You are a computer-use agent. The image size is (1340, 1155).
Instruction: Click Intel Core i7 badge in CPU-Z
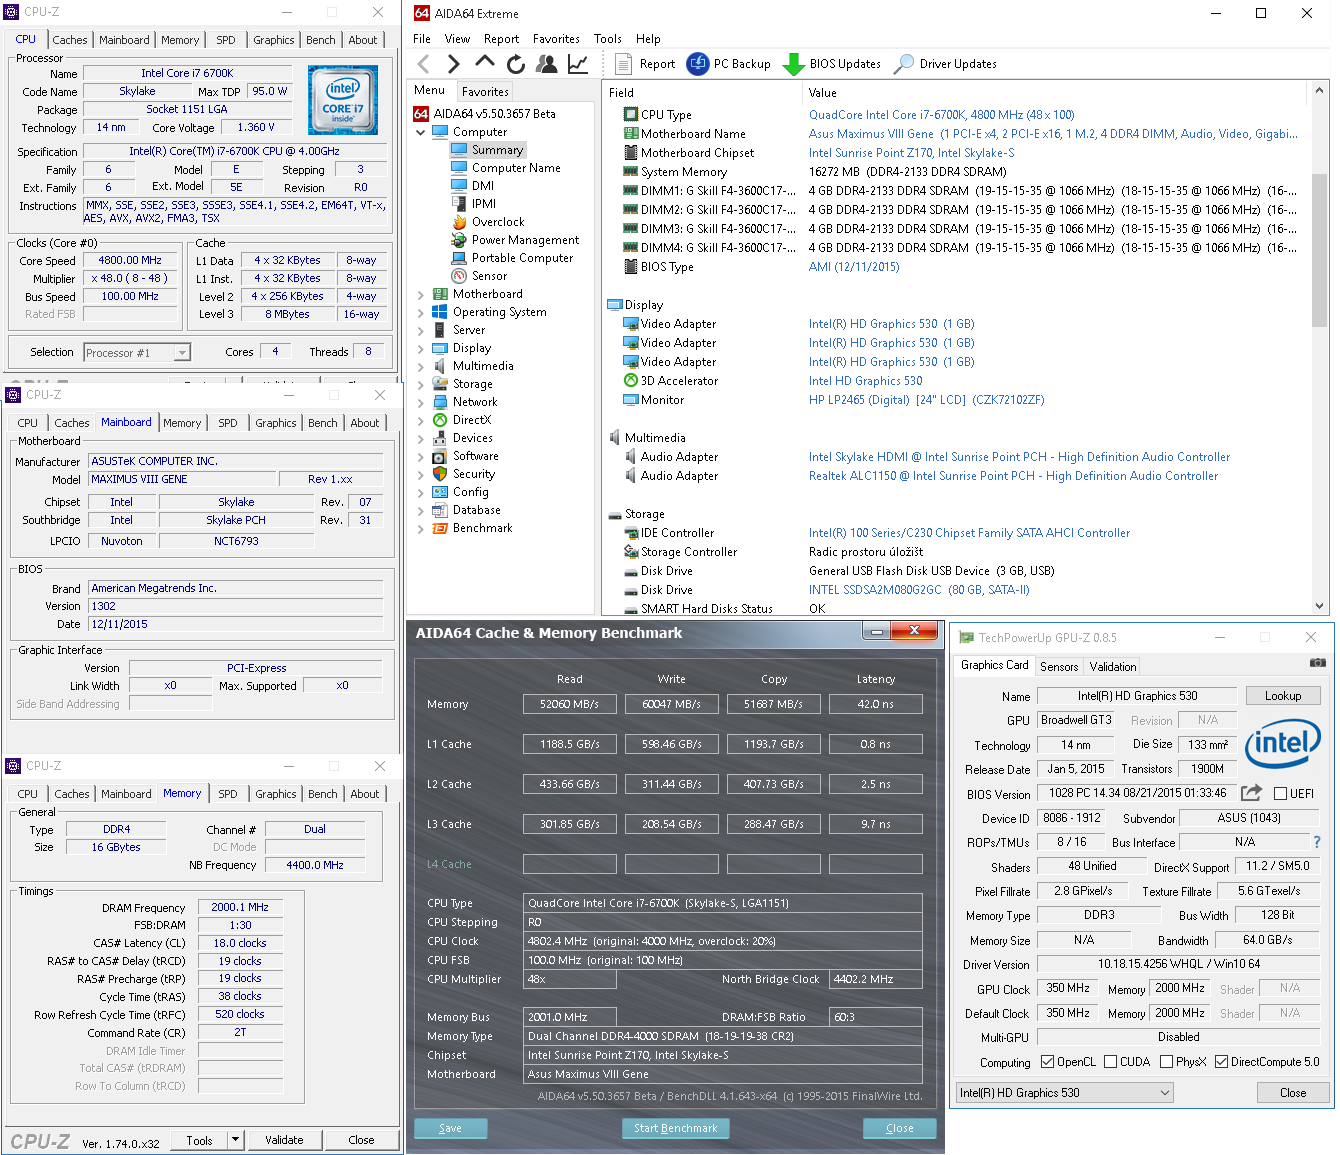343,100
